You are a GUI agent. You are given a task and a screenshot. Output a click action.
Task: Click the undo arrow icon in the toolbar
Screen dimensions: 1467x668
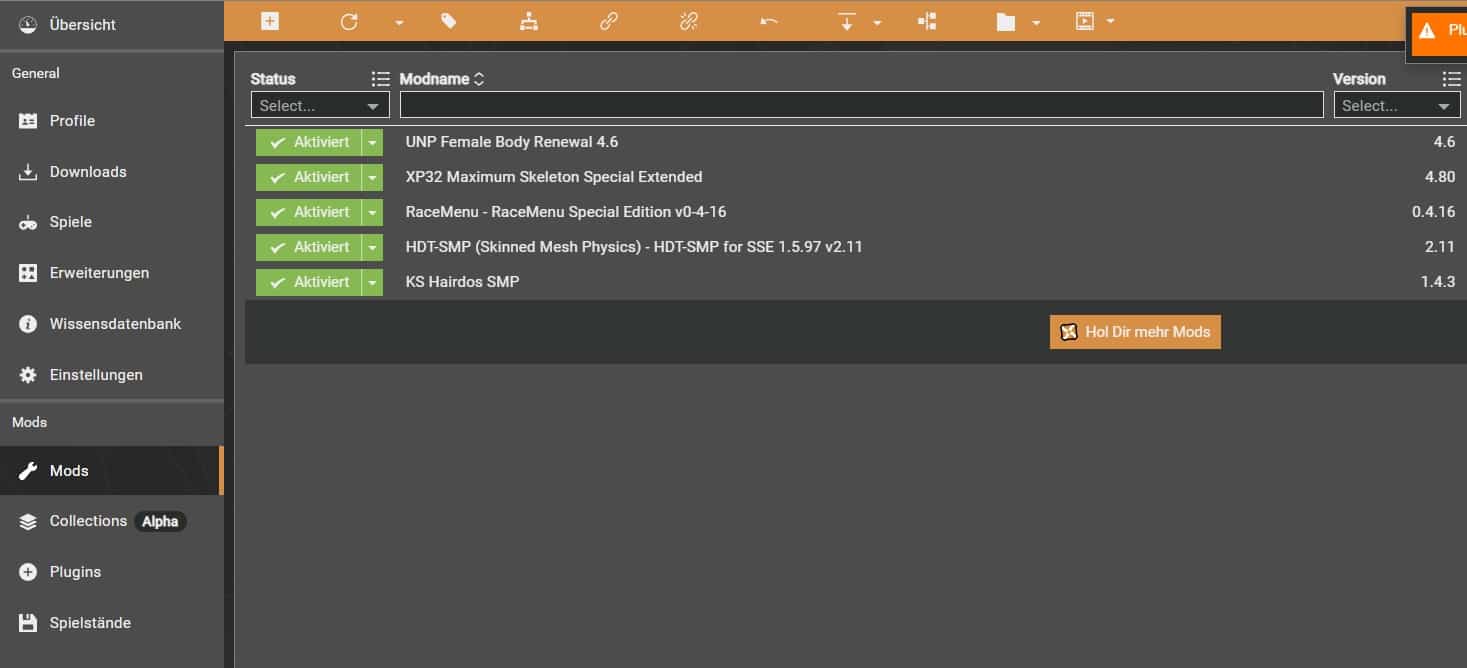(768, 21)
